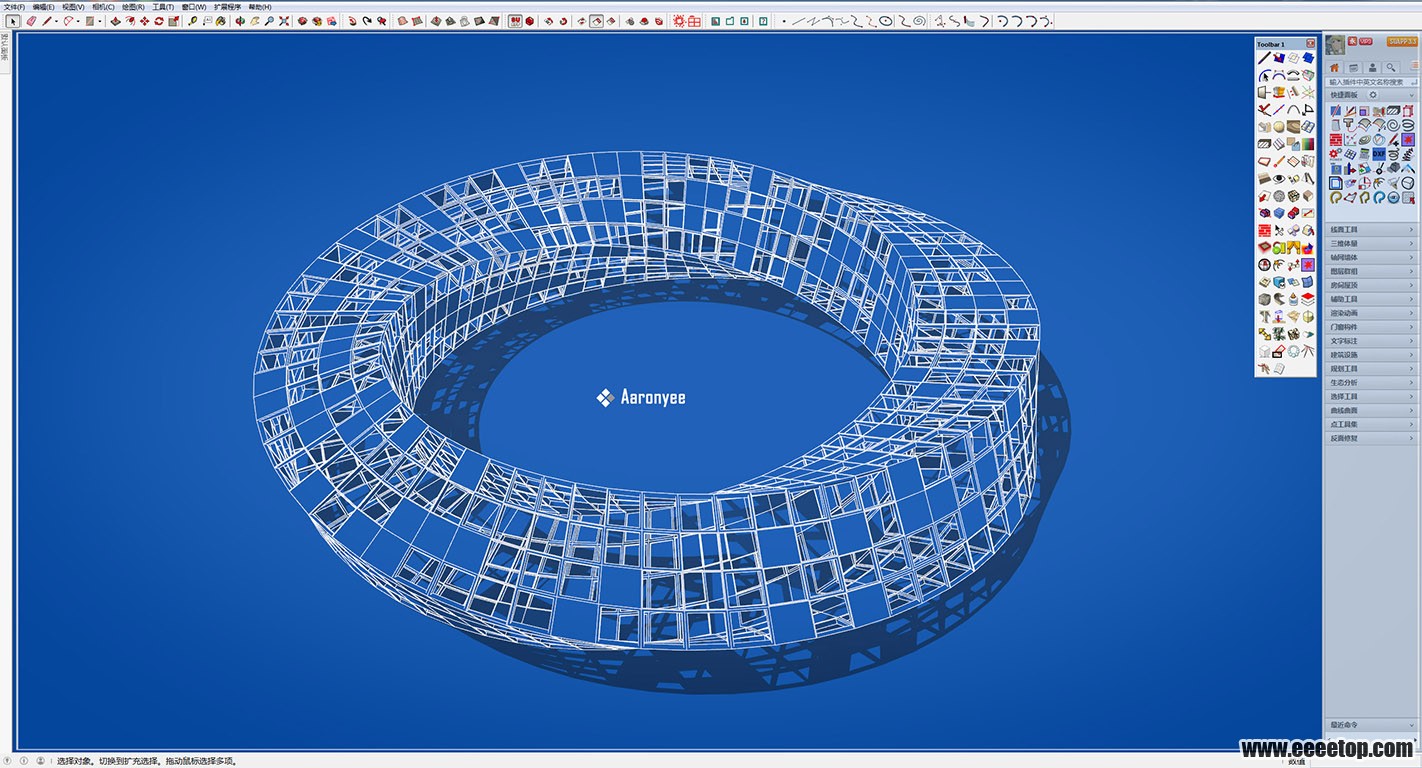The width and height of the screenshot is (1422, 768).
Task: Click the Redo arrow in toolbar
Action: (367, 21)
